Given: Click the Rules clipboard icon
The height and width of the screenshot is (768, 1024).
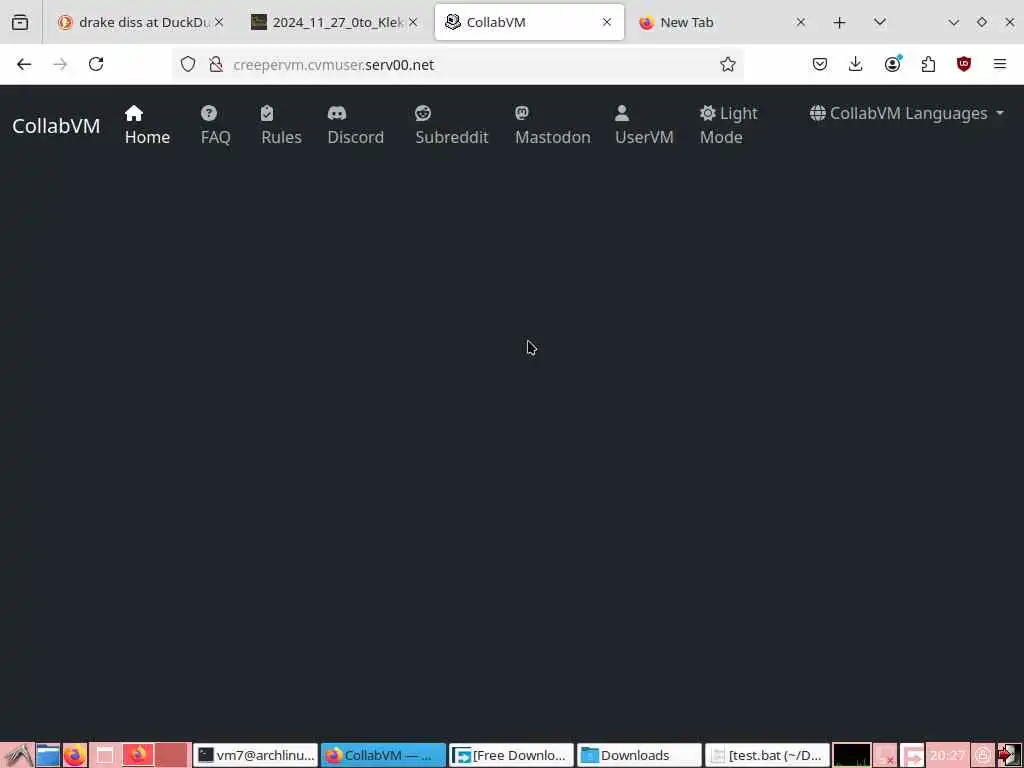Looking at the screenshot, I should (x=267, y=114).
